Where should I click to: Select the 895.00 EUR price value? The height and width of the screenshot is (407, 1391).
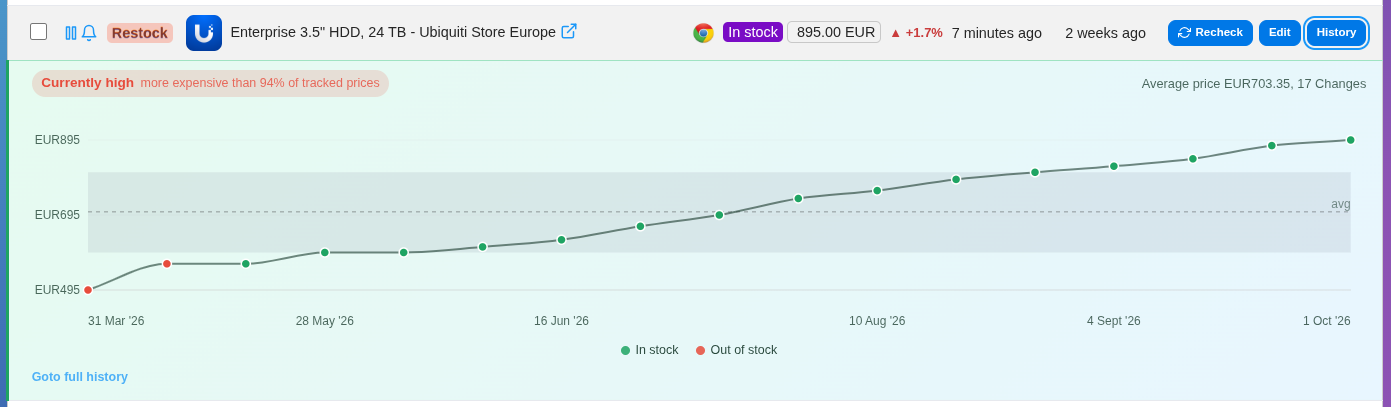(x=834, y=32)
